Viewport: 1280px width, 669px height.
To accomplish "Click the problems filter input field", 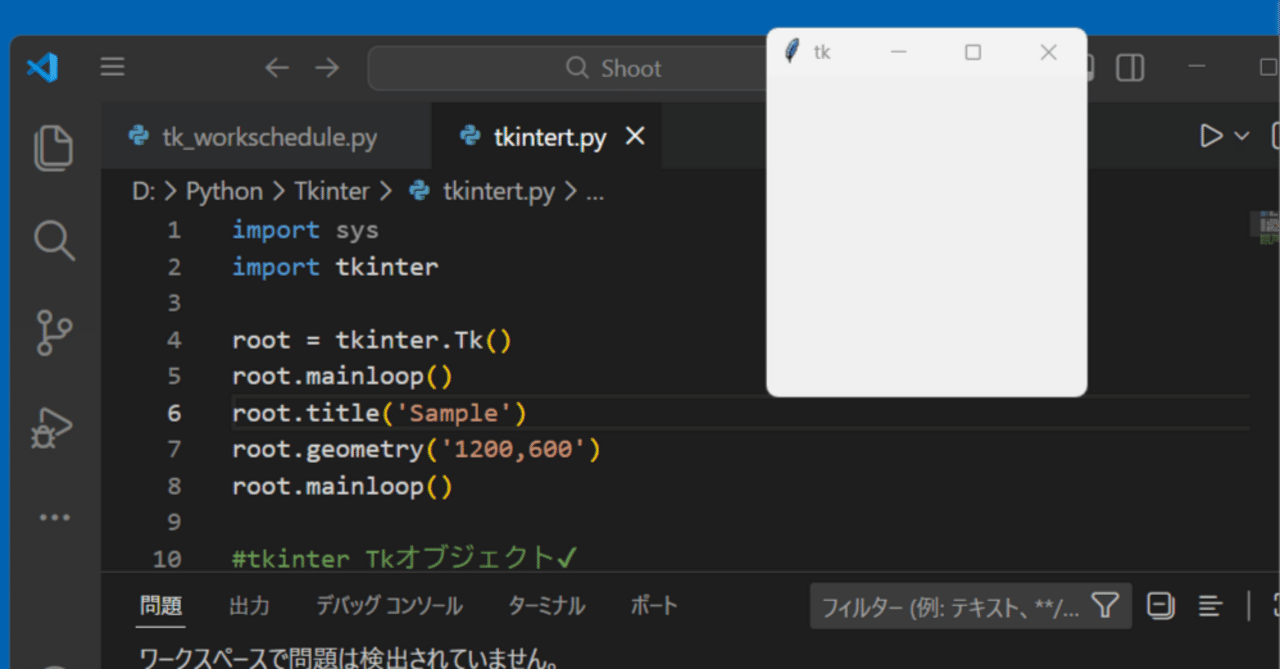I will click(x=950, y=605).
